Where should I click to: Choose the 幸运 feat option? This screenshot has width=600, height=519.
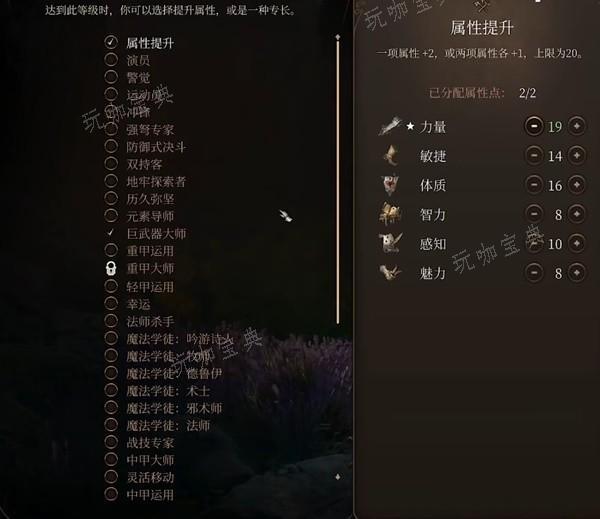coord(138,304)
